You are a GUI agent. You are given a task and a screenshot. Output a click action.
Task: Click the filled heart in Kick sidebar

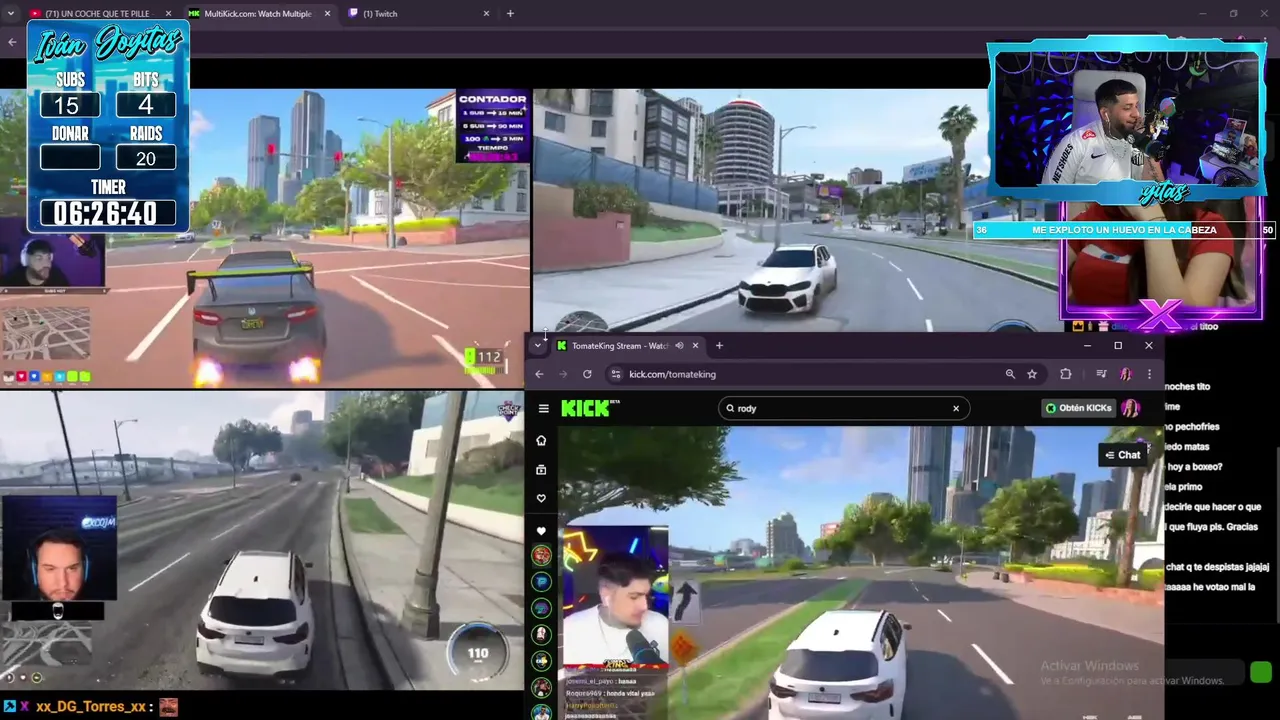tap(541, 531)
